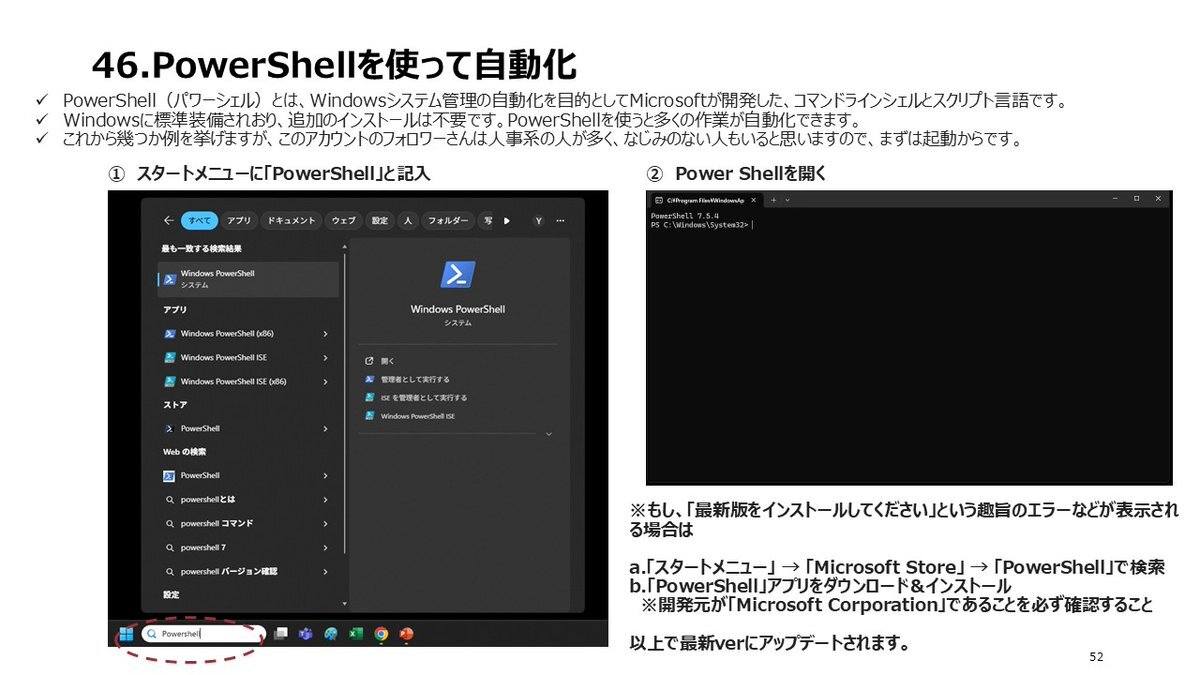
Task: Expand the Store PowerShell result chevron
Action: pos(325,428)
